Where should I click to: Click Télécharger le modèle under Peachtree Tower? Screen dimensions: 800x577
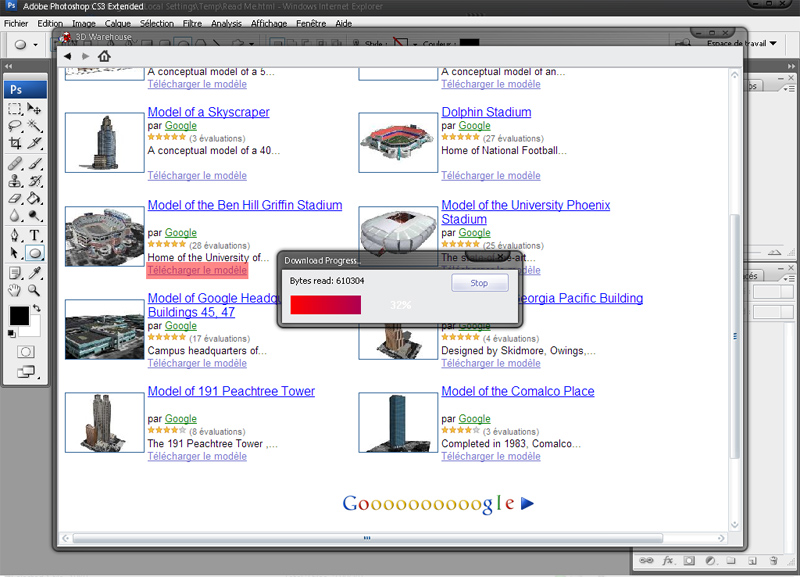click(197, 456)
